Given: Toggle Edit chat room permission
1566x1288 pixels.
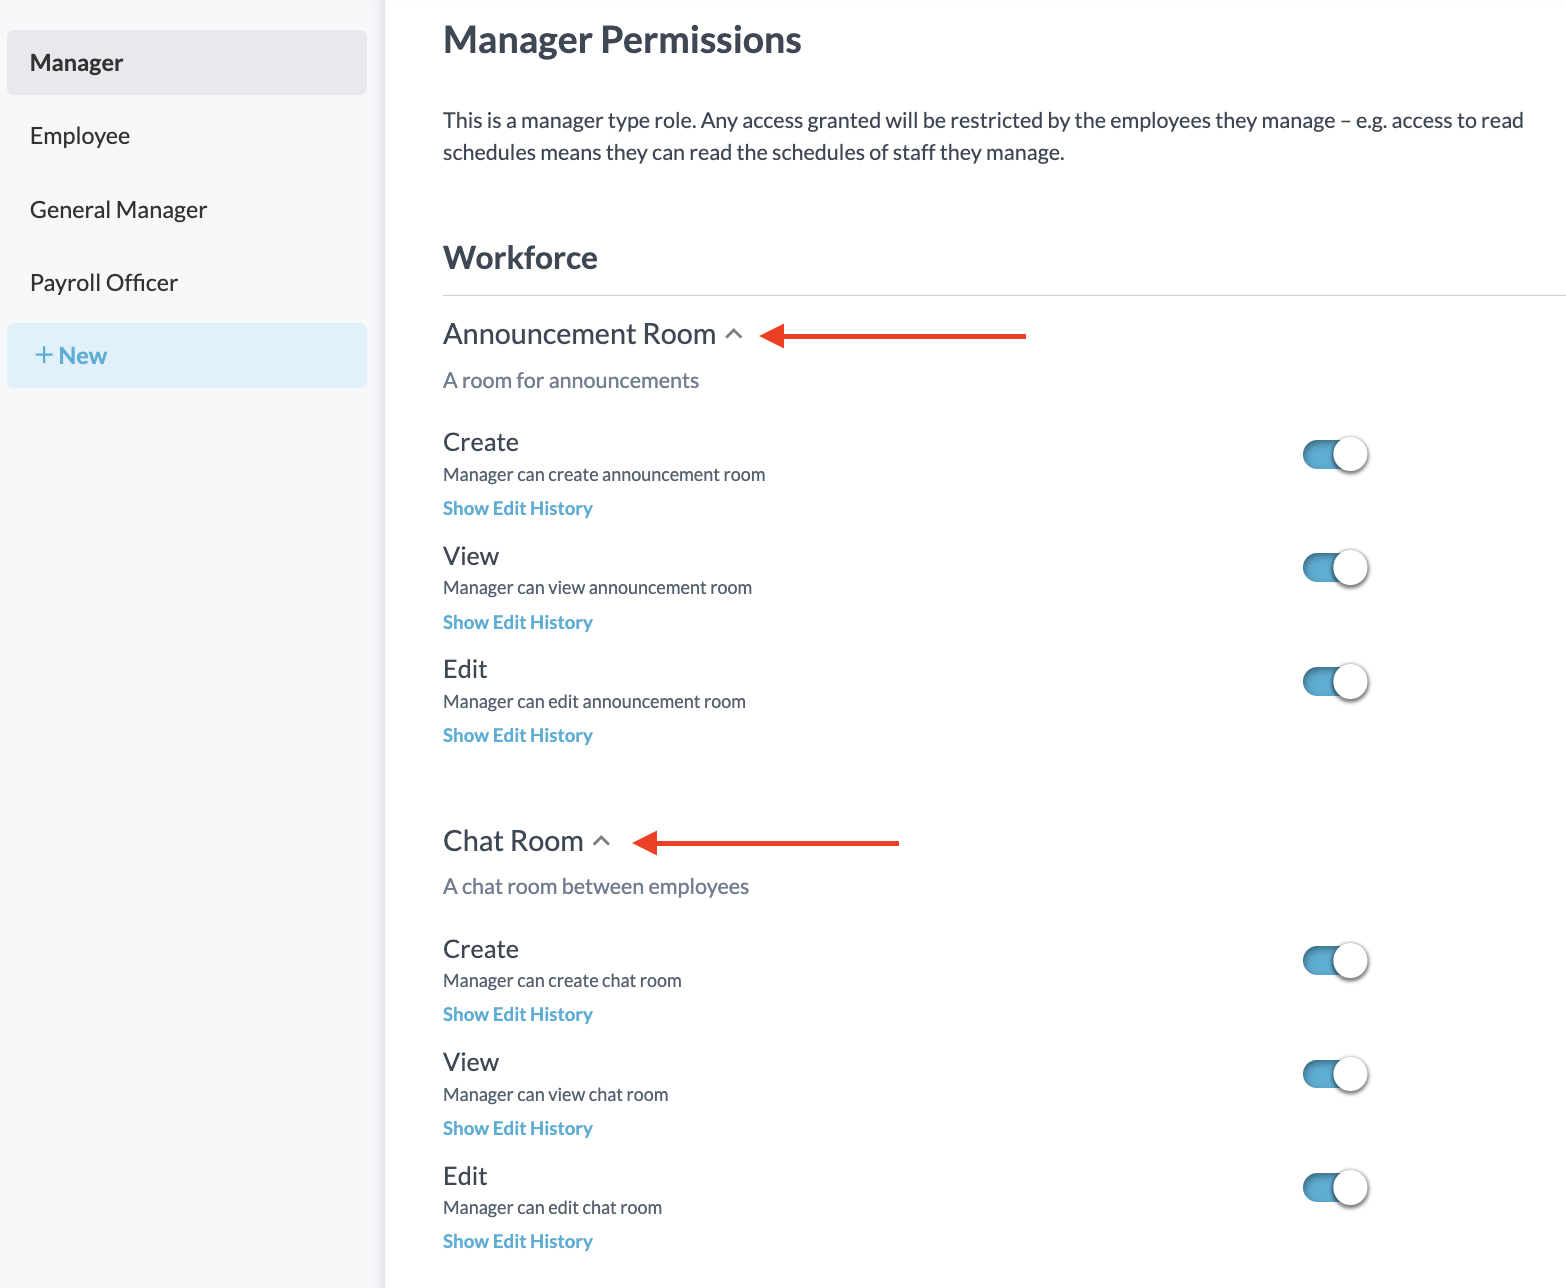Looking at the screenshot, I should pyautogui.click(x=1335, y=1188).
